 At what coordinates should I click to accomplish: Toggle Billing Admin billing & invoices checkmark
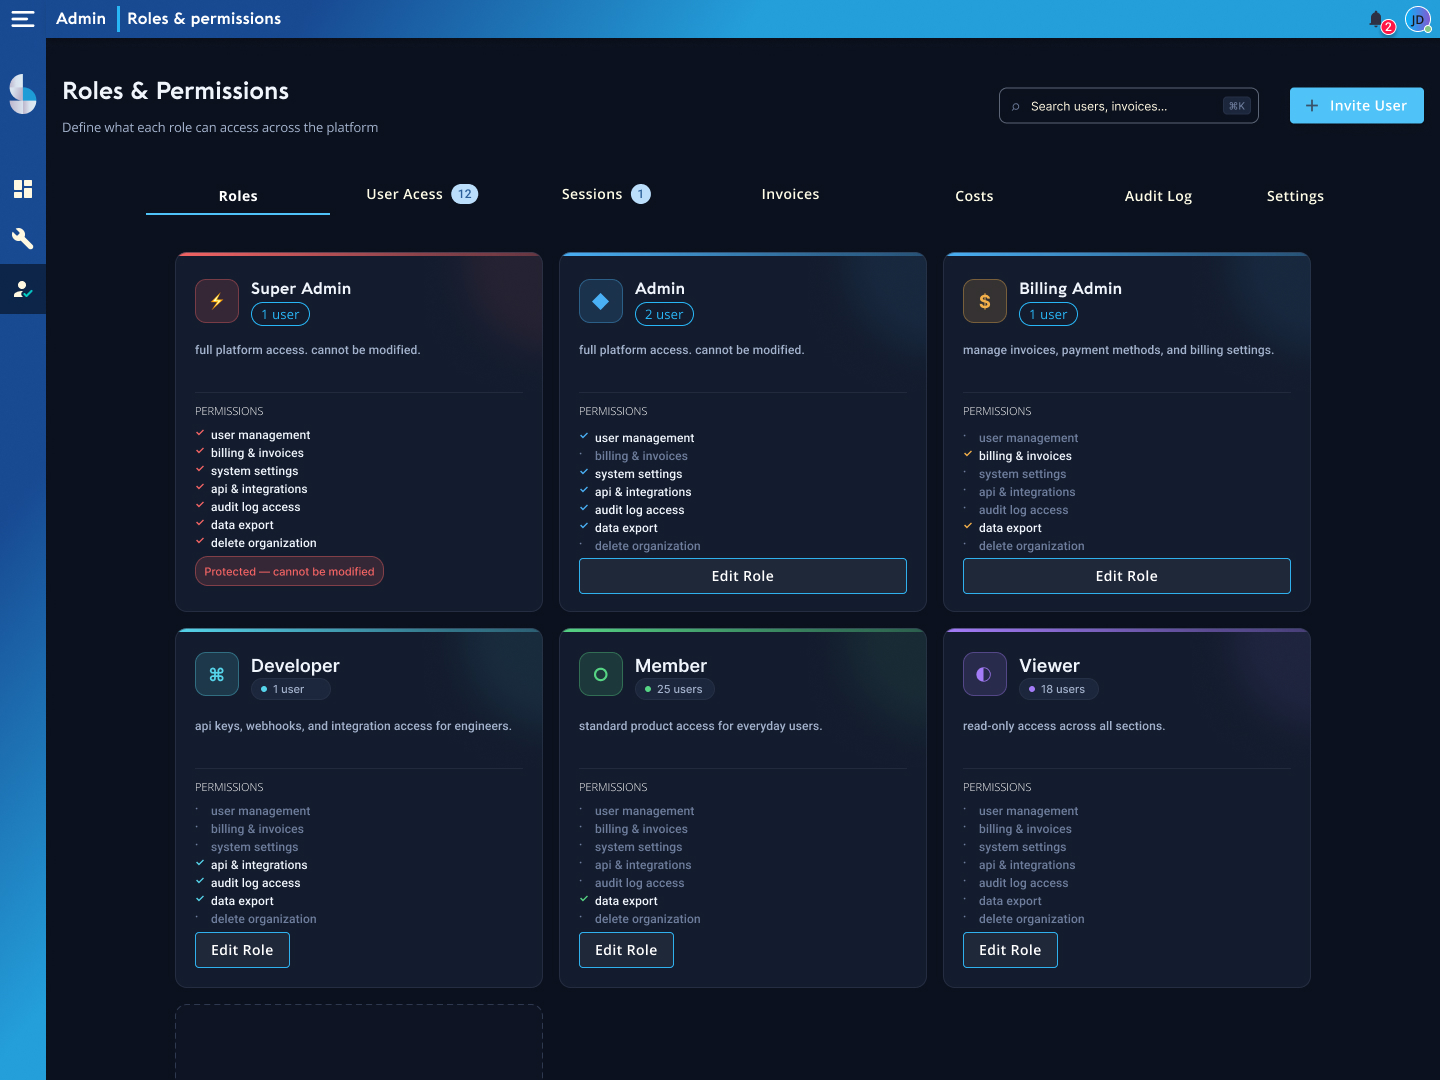[968, 455]
